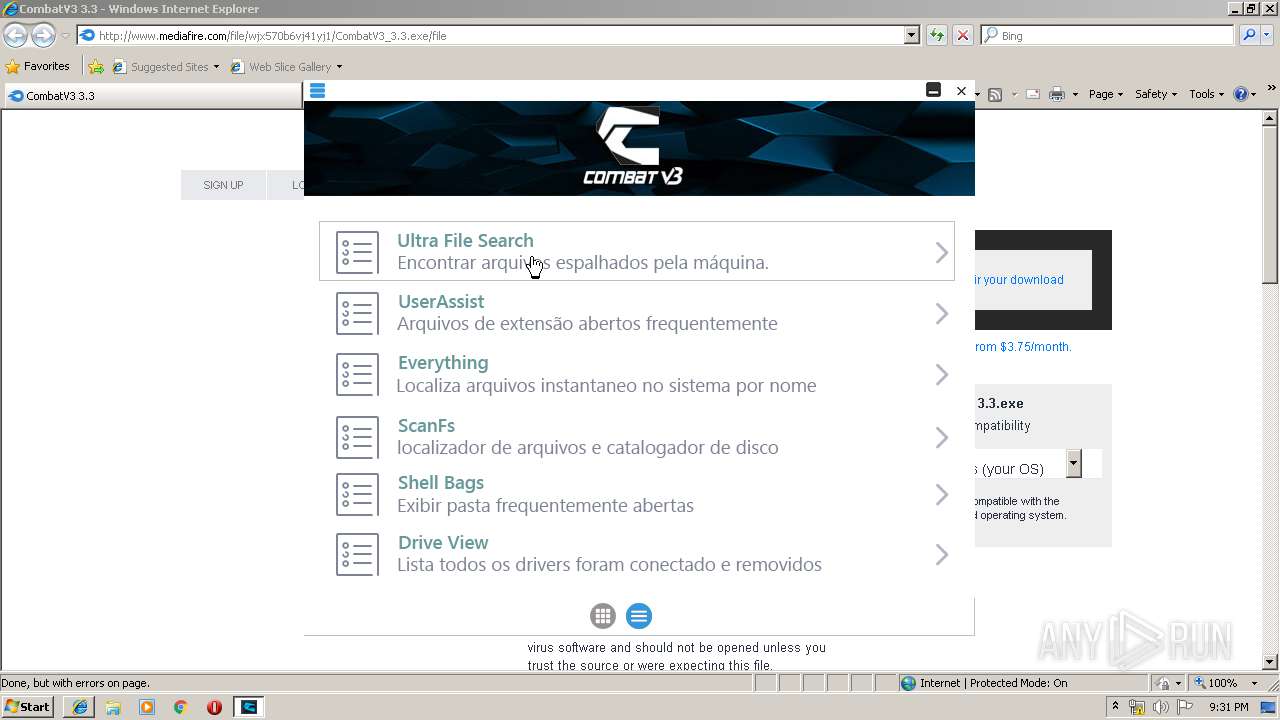
Task: Expand the ScanFs chevron arrow
Action: 942,438
